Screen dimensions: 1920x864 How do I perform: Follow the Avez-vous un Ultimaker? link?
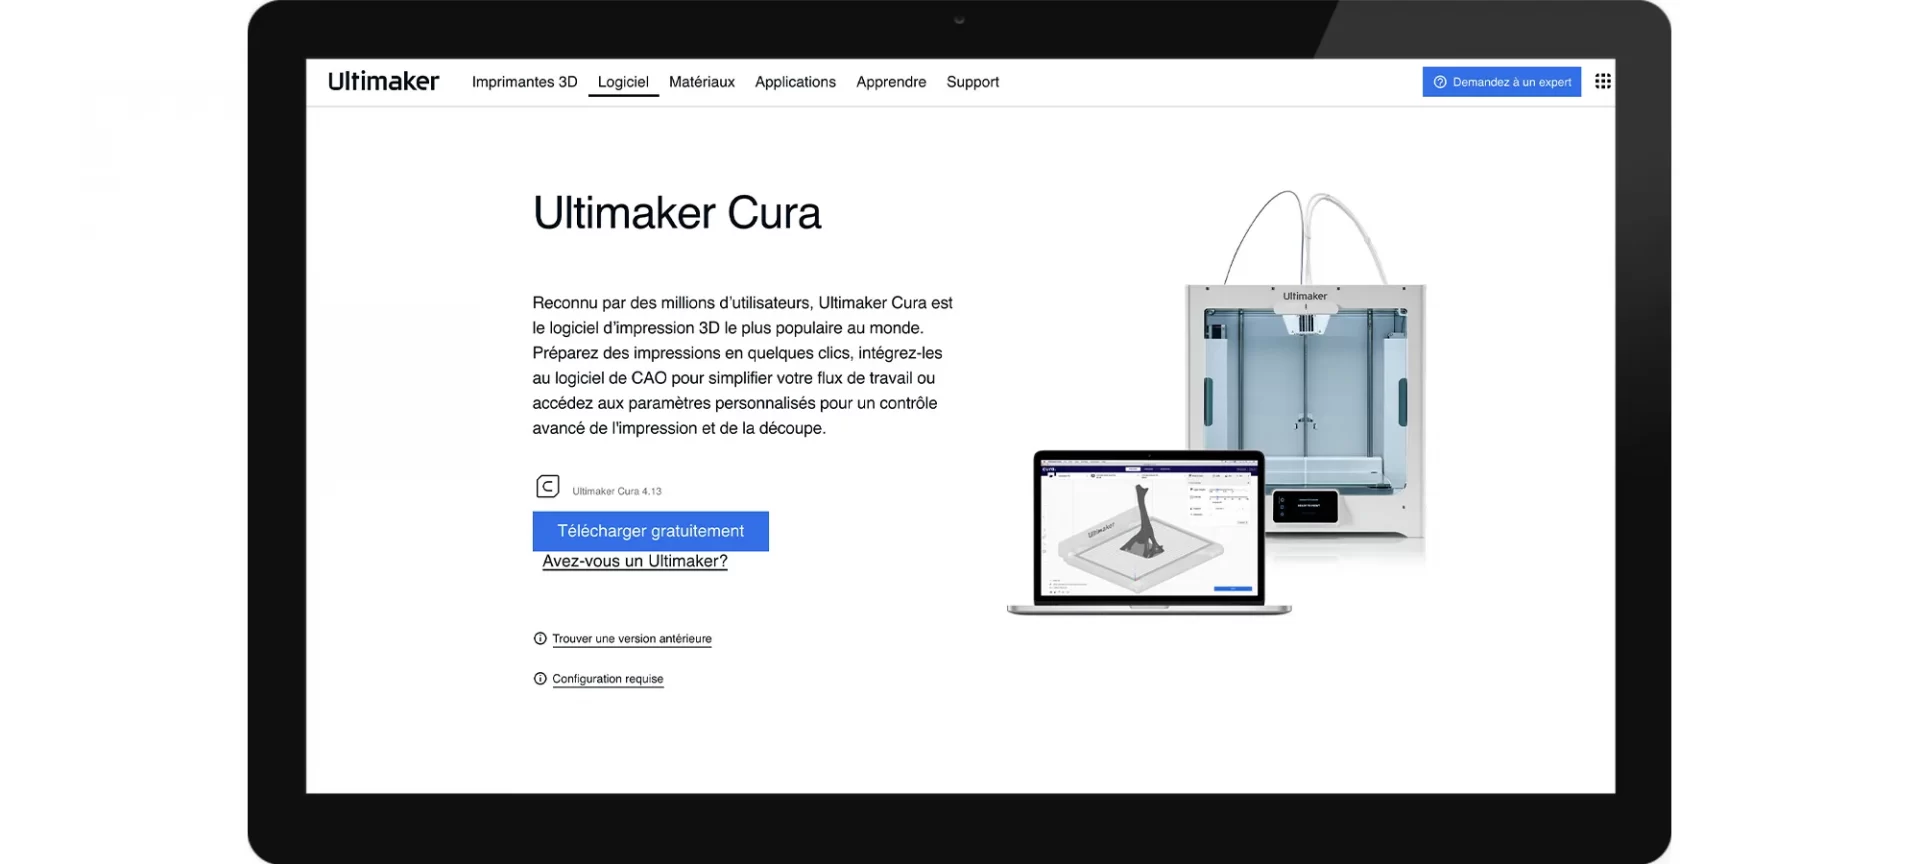coord(635,561)
